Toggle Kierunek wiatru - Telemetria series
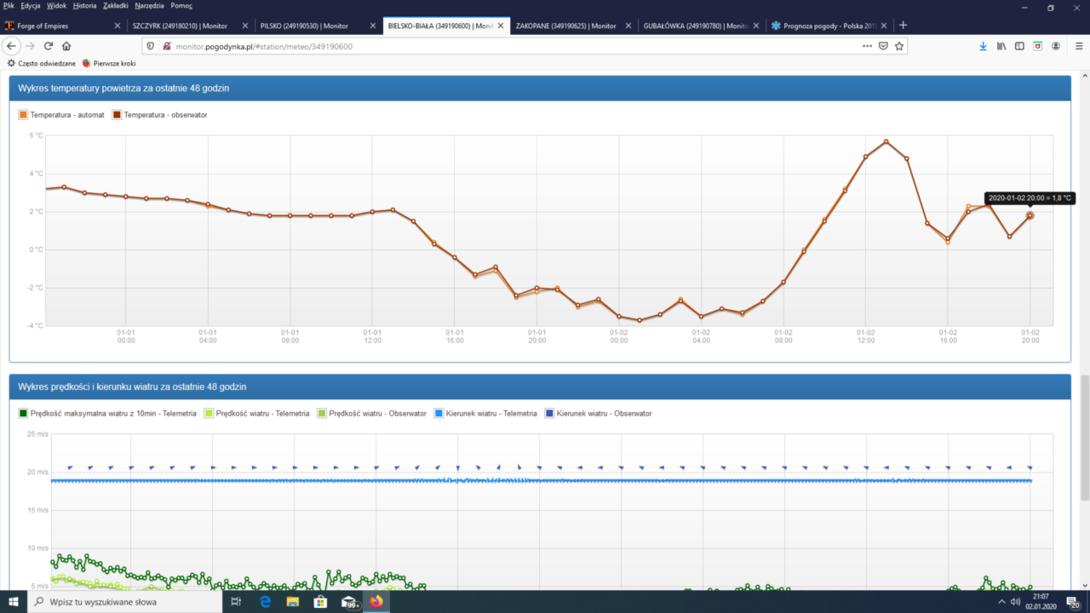This screenshot has height=613, width=1090. coord(486,414)
